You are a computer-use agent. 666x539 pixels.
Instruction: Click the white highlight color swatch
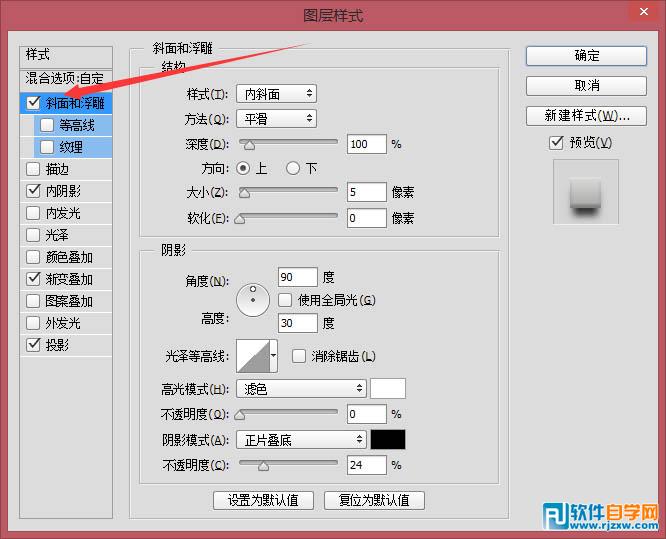click(388, 388)
